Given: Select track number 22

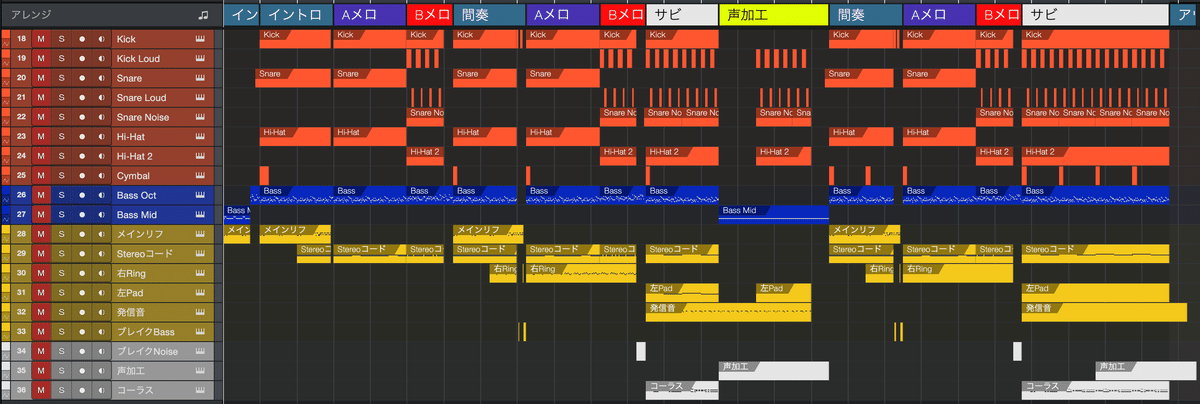Looking at the screenshot, I should tap(21, 117).
